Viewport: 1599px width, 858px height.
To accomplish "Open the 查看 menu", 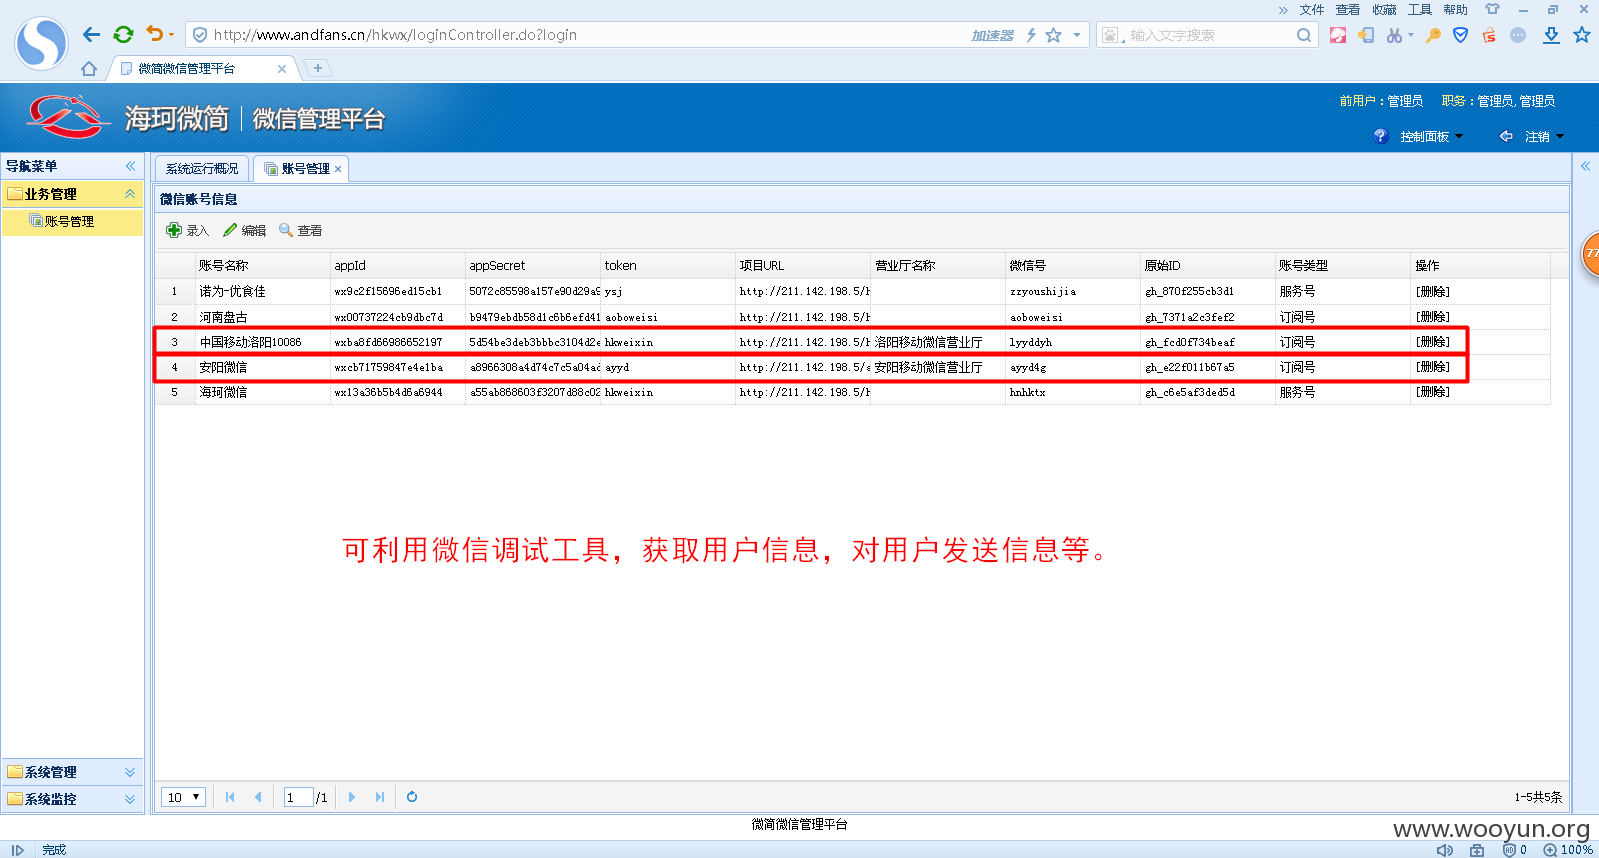I will click(1348, 10).
